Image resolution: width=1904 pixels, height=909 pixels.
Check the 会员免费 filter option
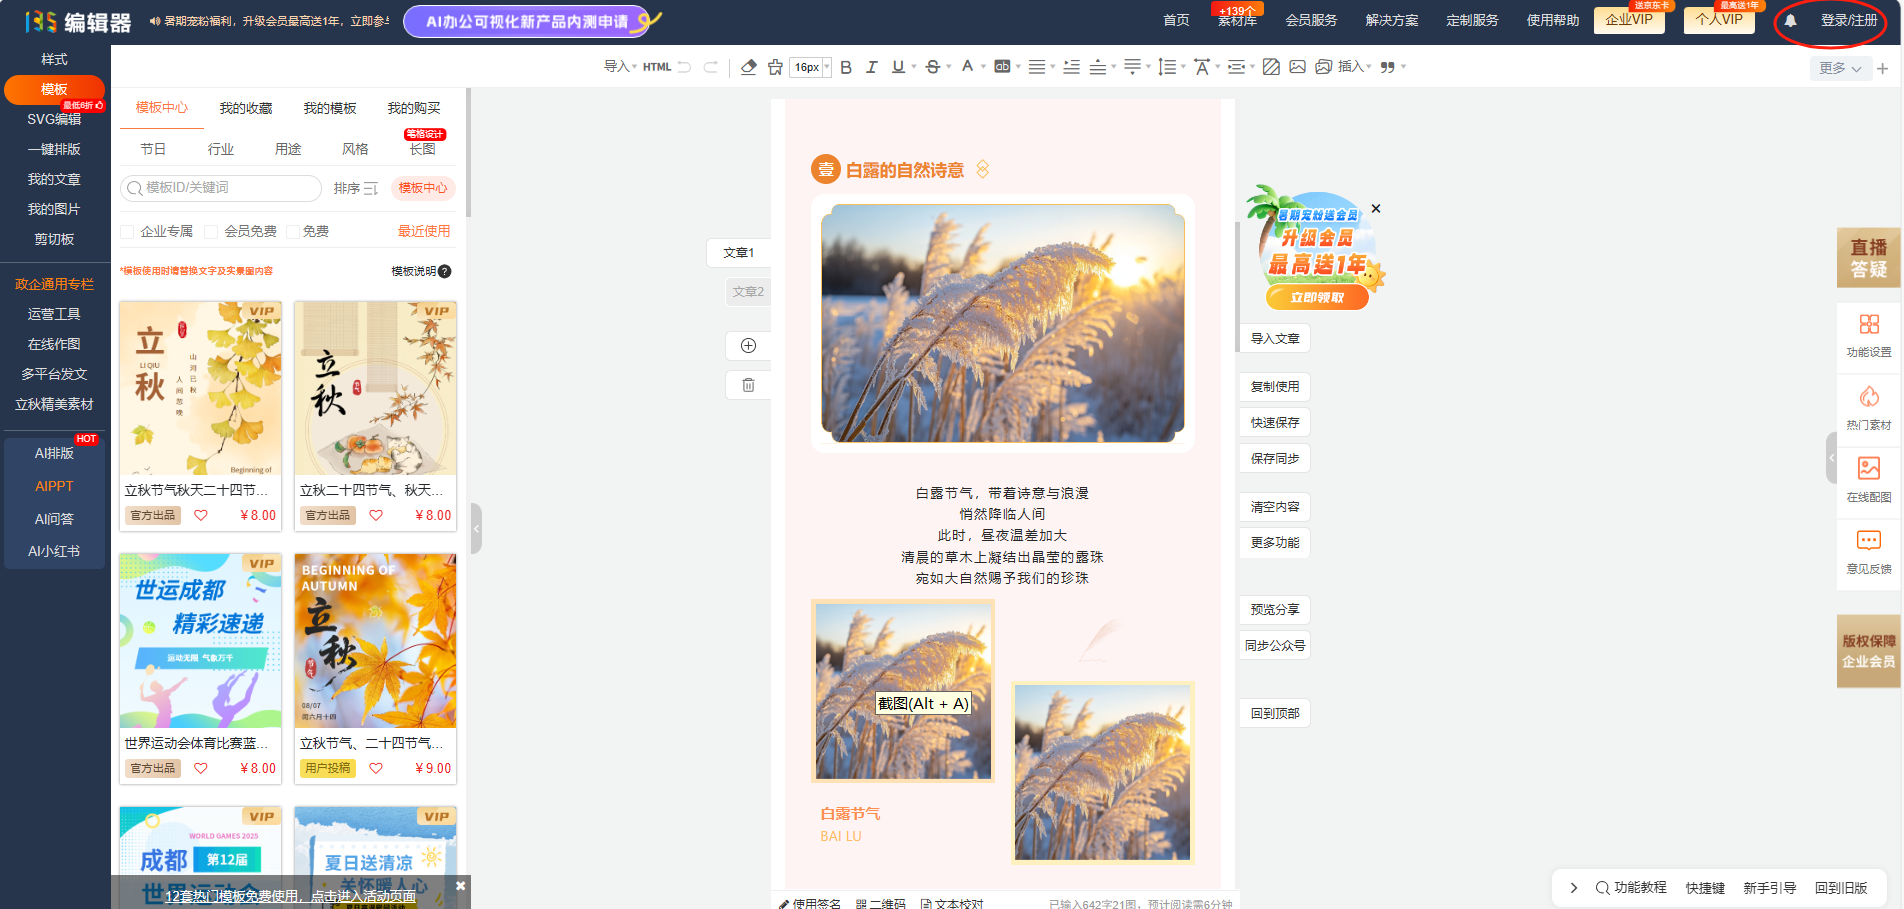point(211,231)
